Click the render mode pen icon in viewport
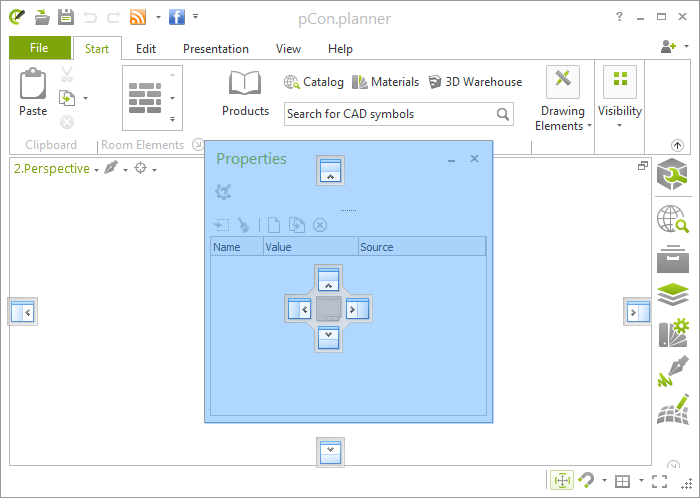700x498 pixels. (111, 167)
